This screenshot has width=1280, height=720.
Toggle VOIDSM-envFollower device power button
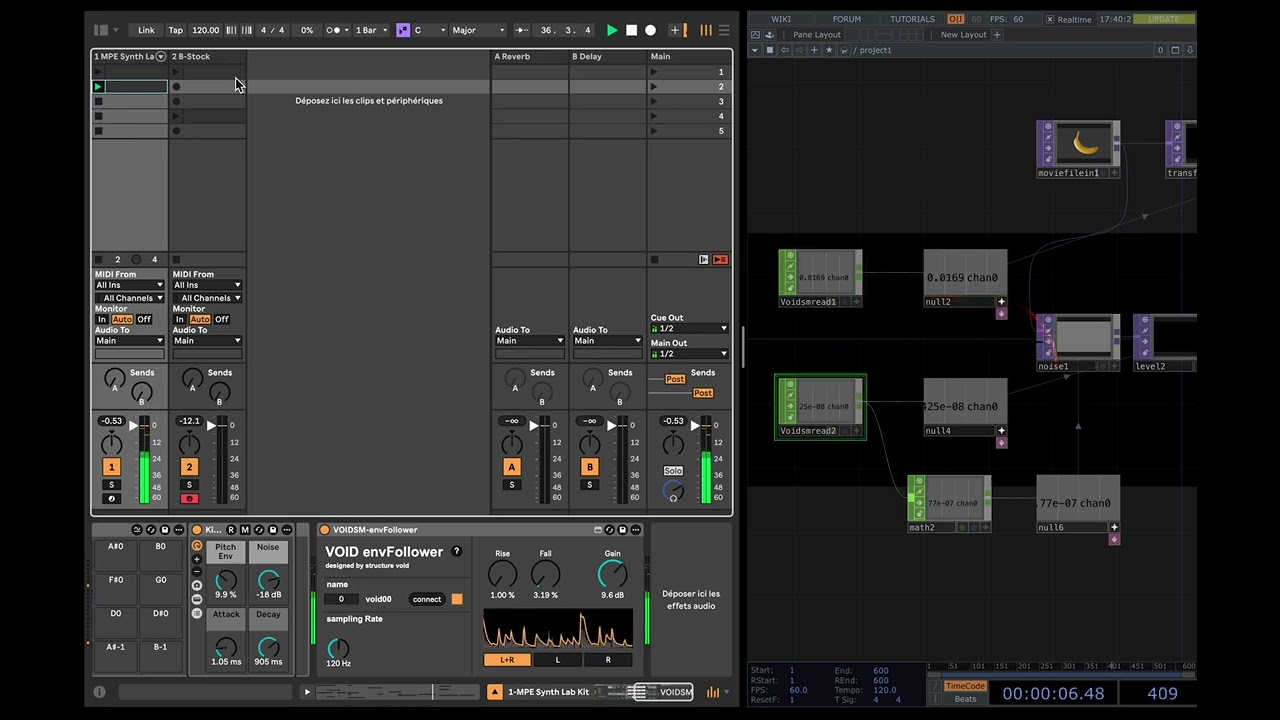[x=325, y=530]
